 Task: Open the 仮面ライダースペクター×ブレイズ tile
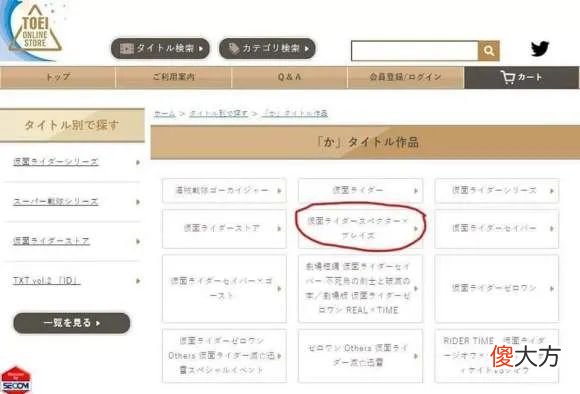point(361,229)
